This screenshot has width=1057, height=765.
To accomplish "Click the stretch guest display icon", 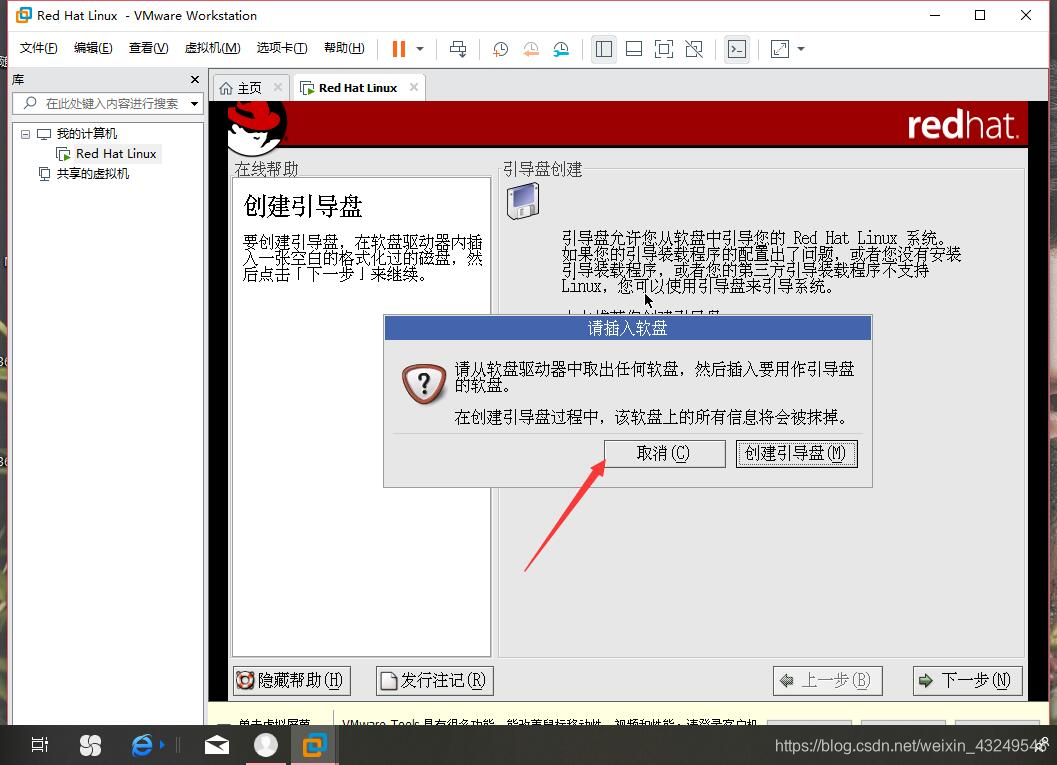I will (779, 49).
